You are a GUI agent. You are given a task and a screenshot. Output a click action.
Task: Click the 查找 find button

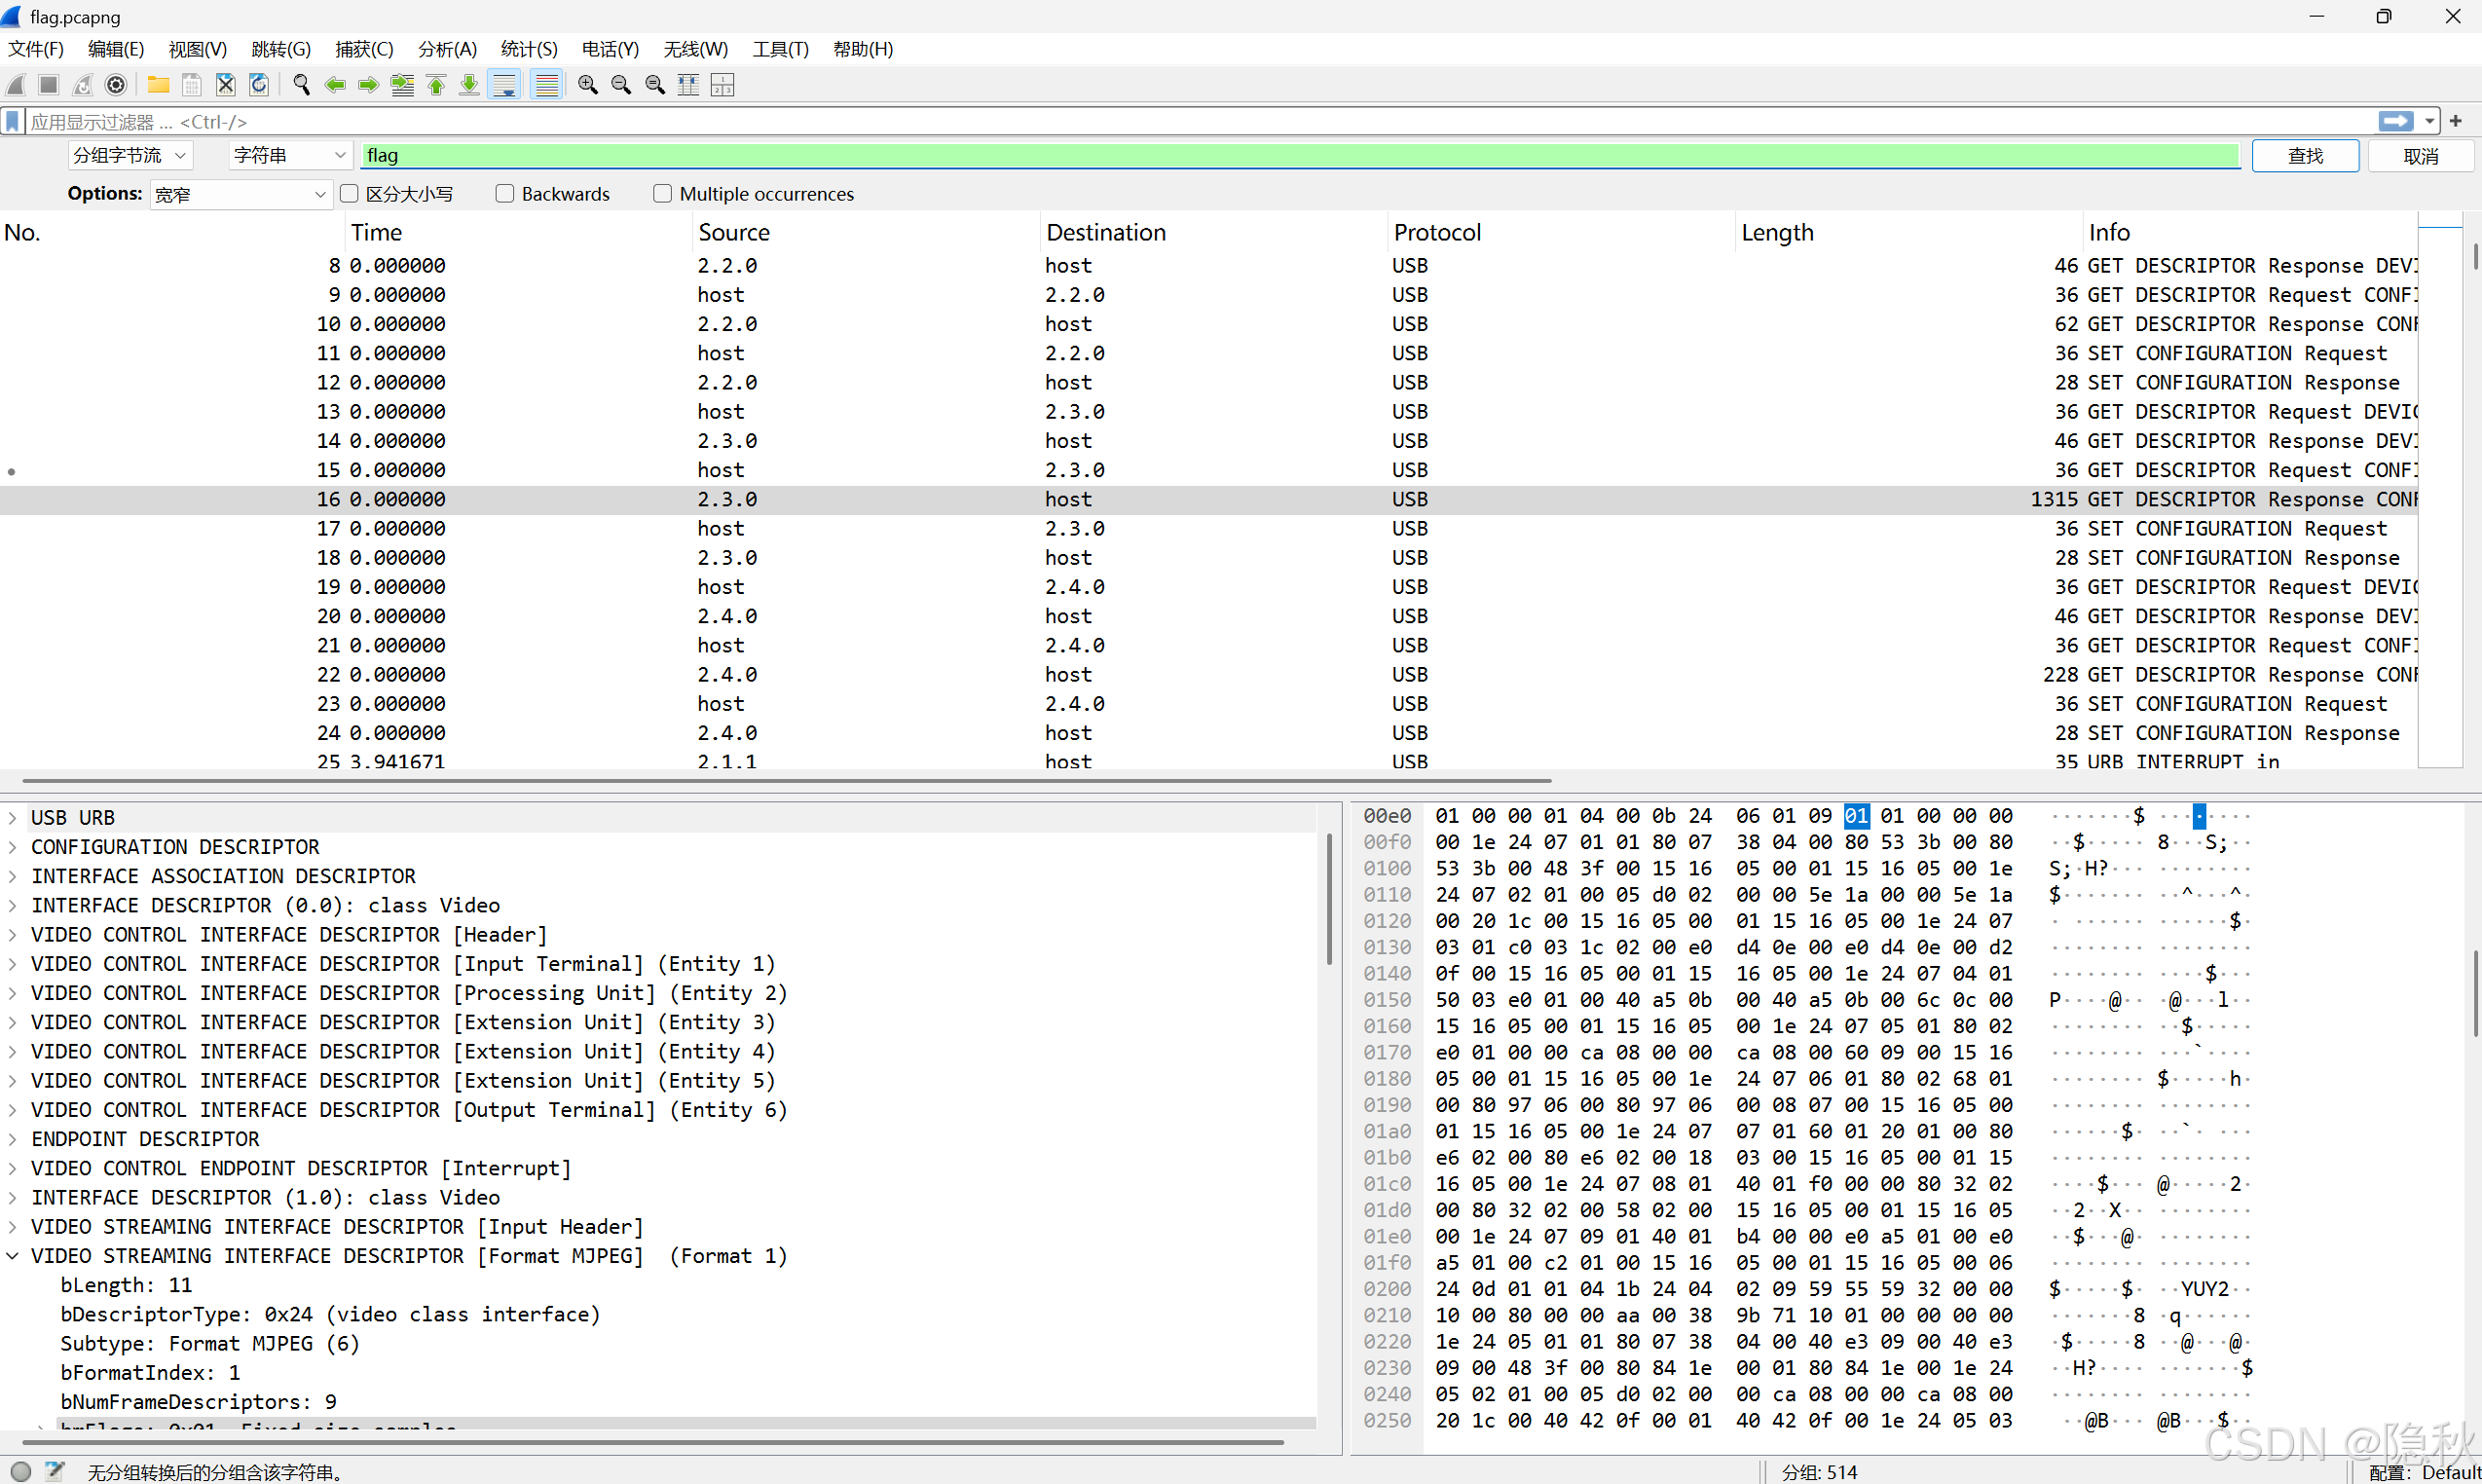2305,155
